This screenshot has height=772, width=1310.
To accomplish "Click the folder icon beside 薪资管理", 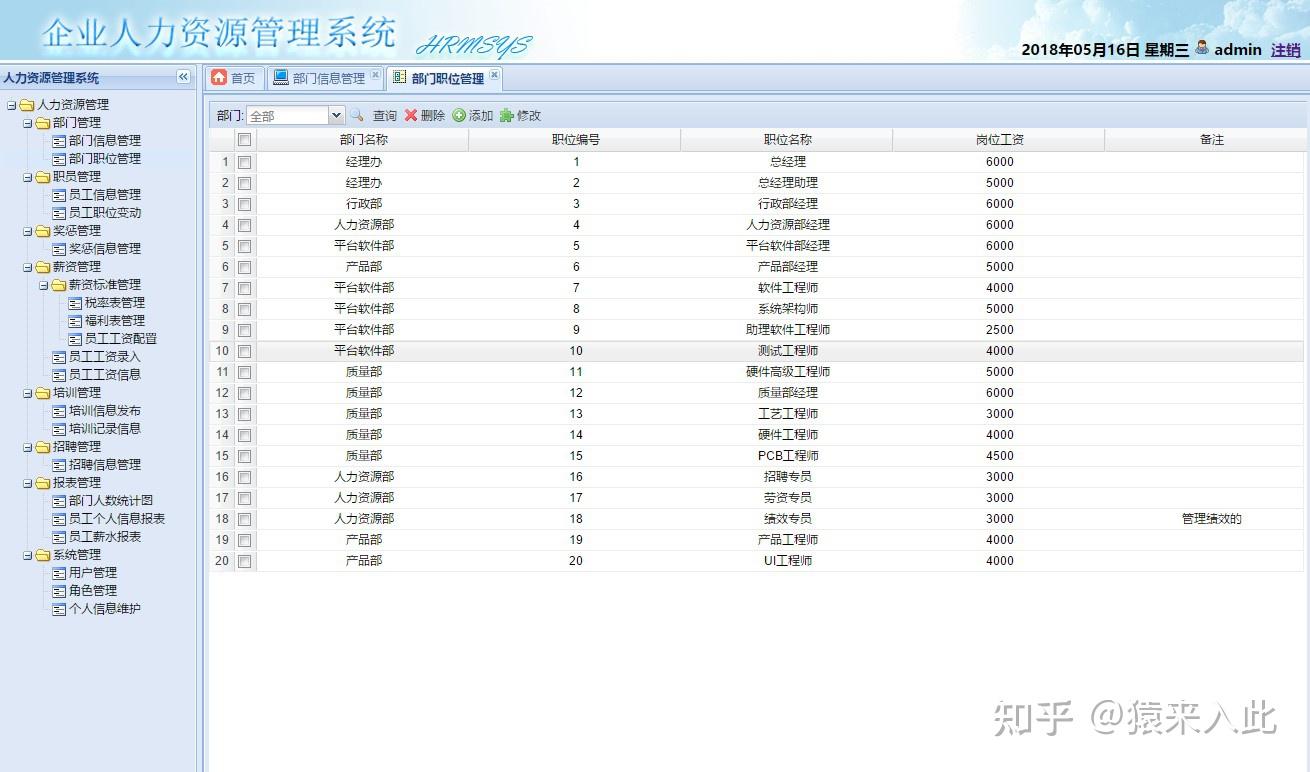I will [42, 267].
